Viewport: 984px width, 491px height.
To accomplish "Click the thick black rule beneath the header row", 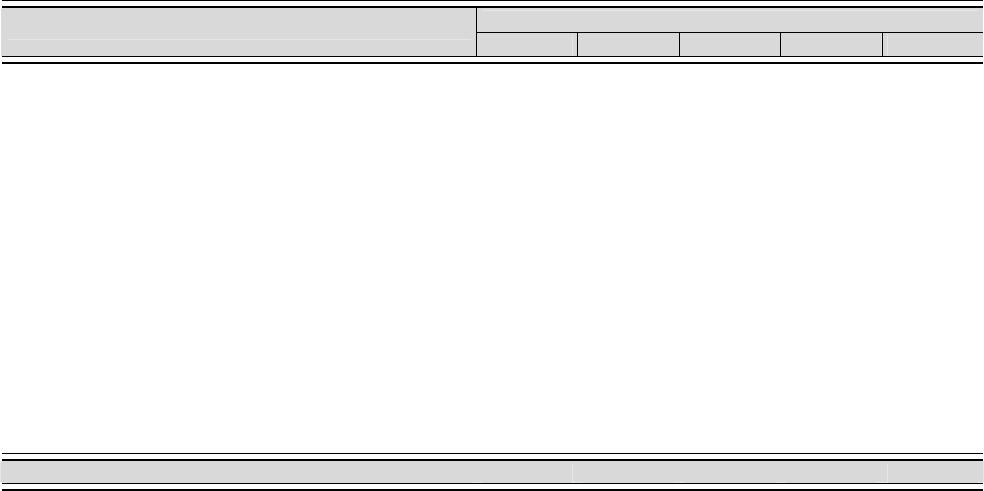I will click(492, 62).
